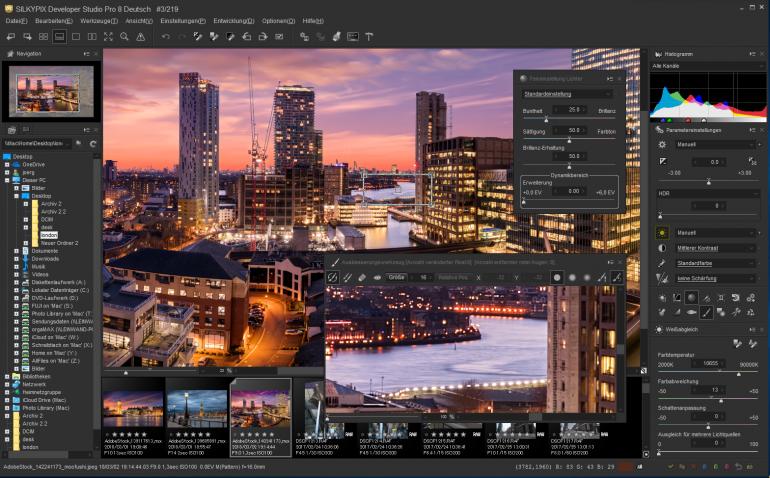
Task: Click the exposure bias icon in parameters
Action: point(662,161)
